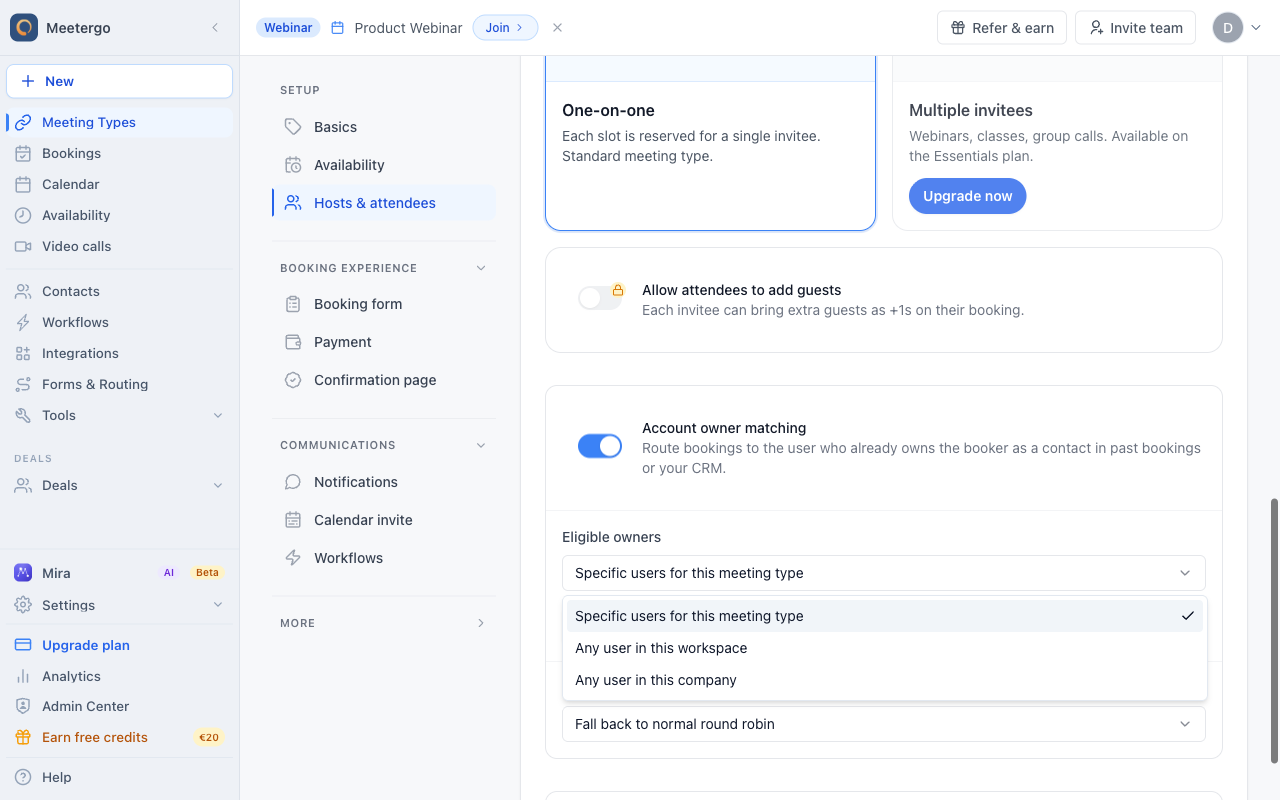Click the Upgrade now button

967,196
